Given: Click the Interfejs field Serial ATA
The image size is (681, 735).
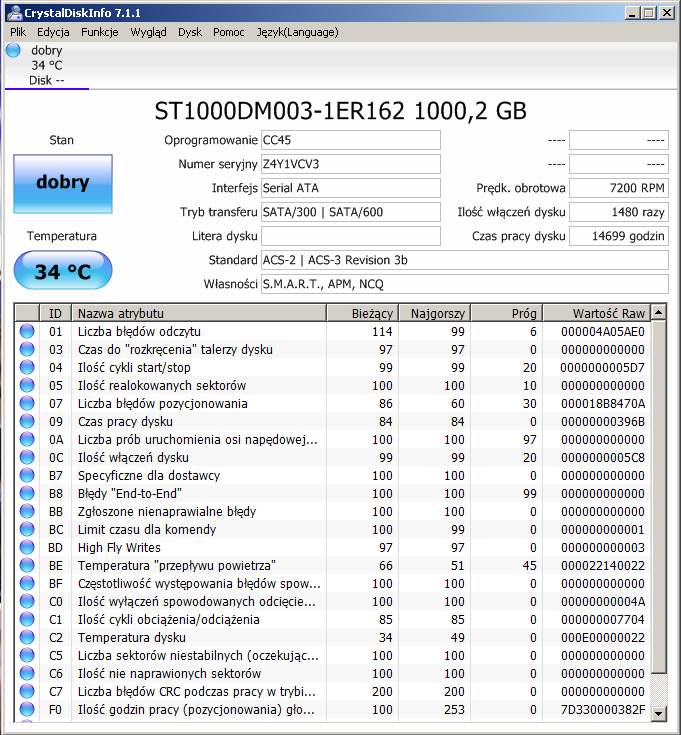Looking at the screenshot, I should 351,188.
